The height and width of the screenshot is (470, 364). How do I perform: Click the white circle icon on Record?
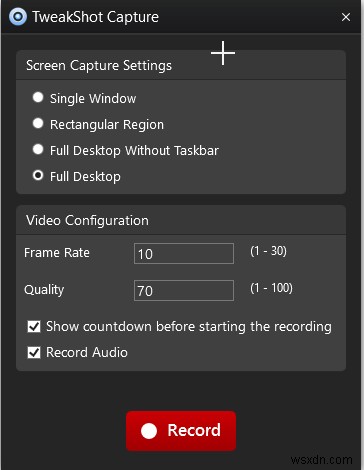click(x=149, y=431)
